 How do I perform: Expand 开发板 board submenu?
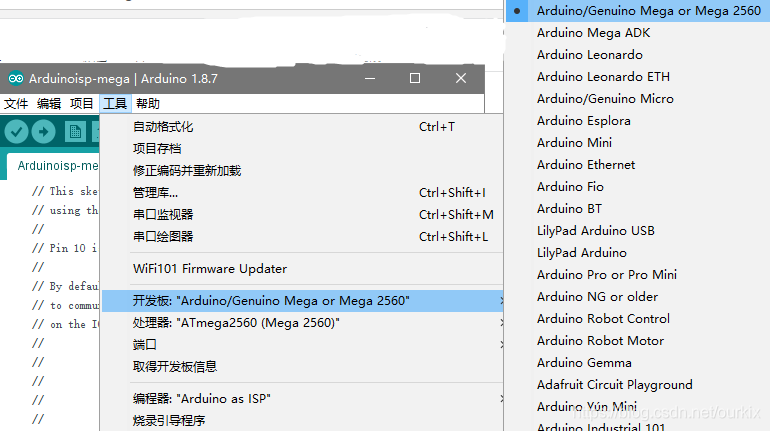pos(302,301)
